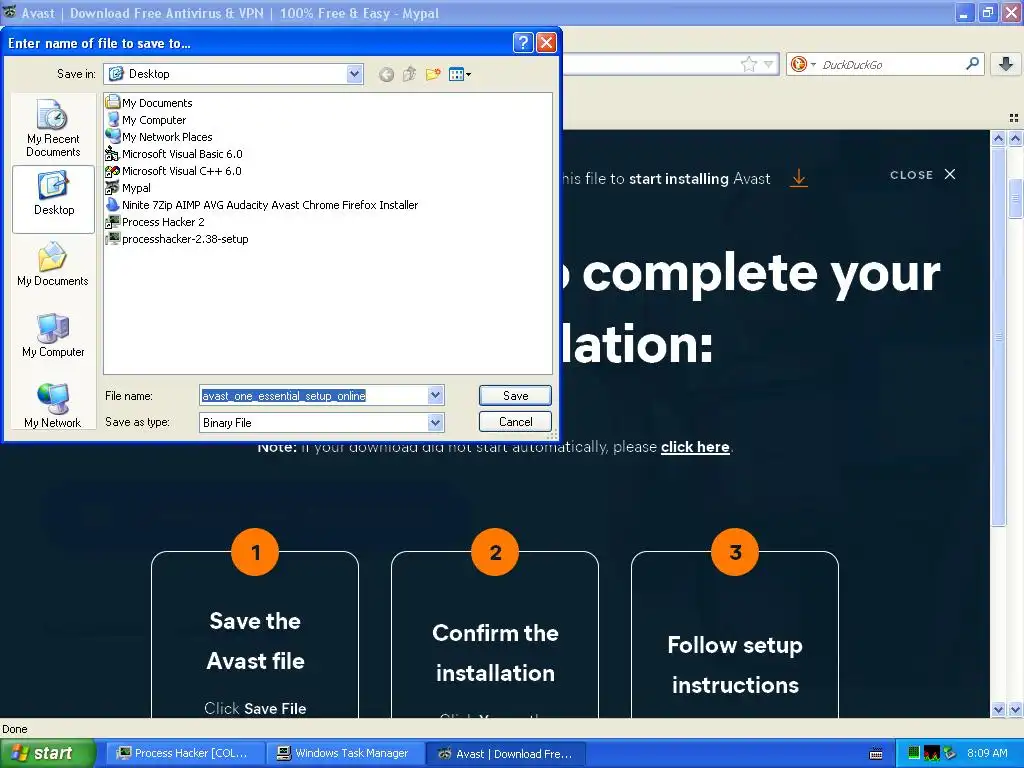Select processhacker-2.38-setup file
The width and height of the screenshot is (1024, 768).
click(177, 238)
